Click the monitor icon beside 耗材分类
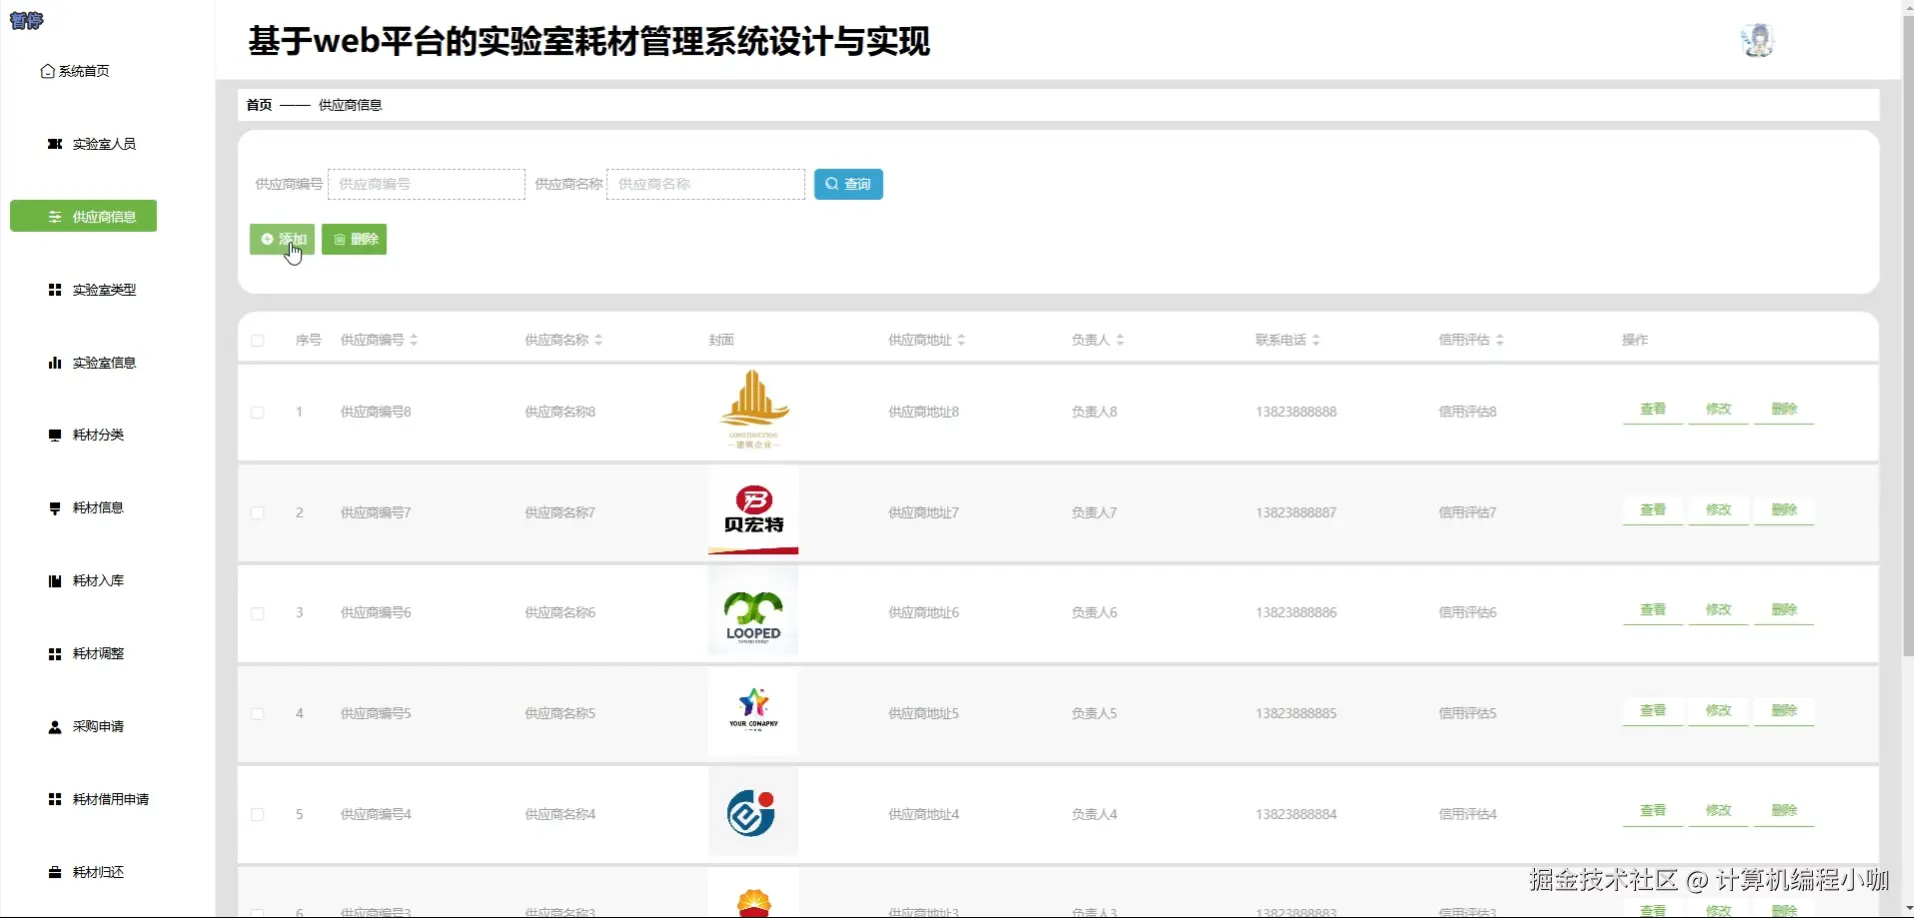 55,435
